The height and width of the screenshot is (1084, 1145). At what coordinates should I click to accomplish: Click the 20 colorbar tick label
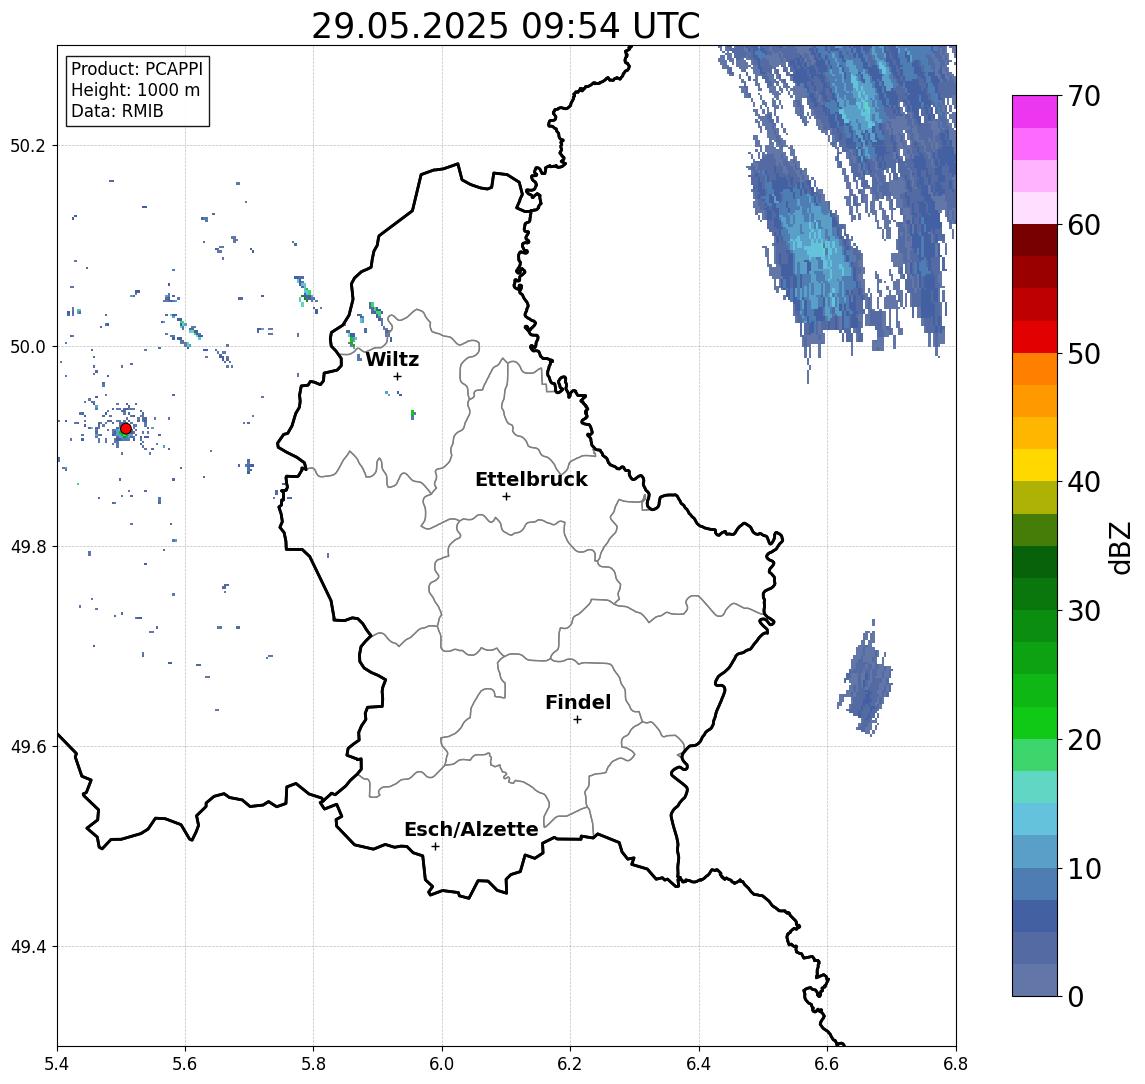click(1084, 740)
